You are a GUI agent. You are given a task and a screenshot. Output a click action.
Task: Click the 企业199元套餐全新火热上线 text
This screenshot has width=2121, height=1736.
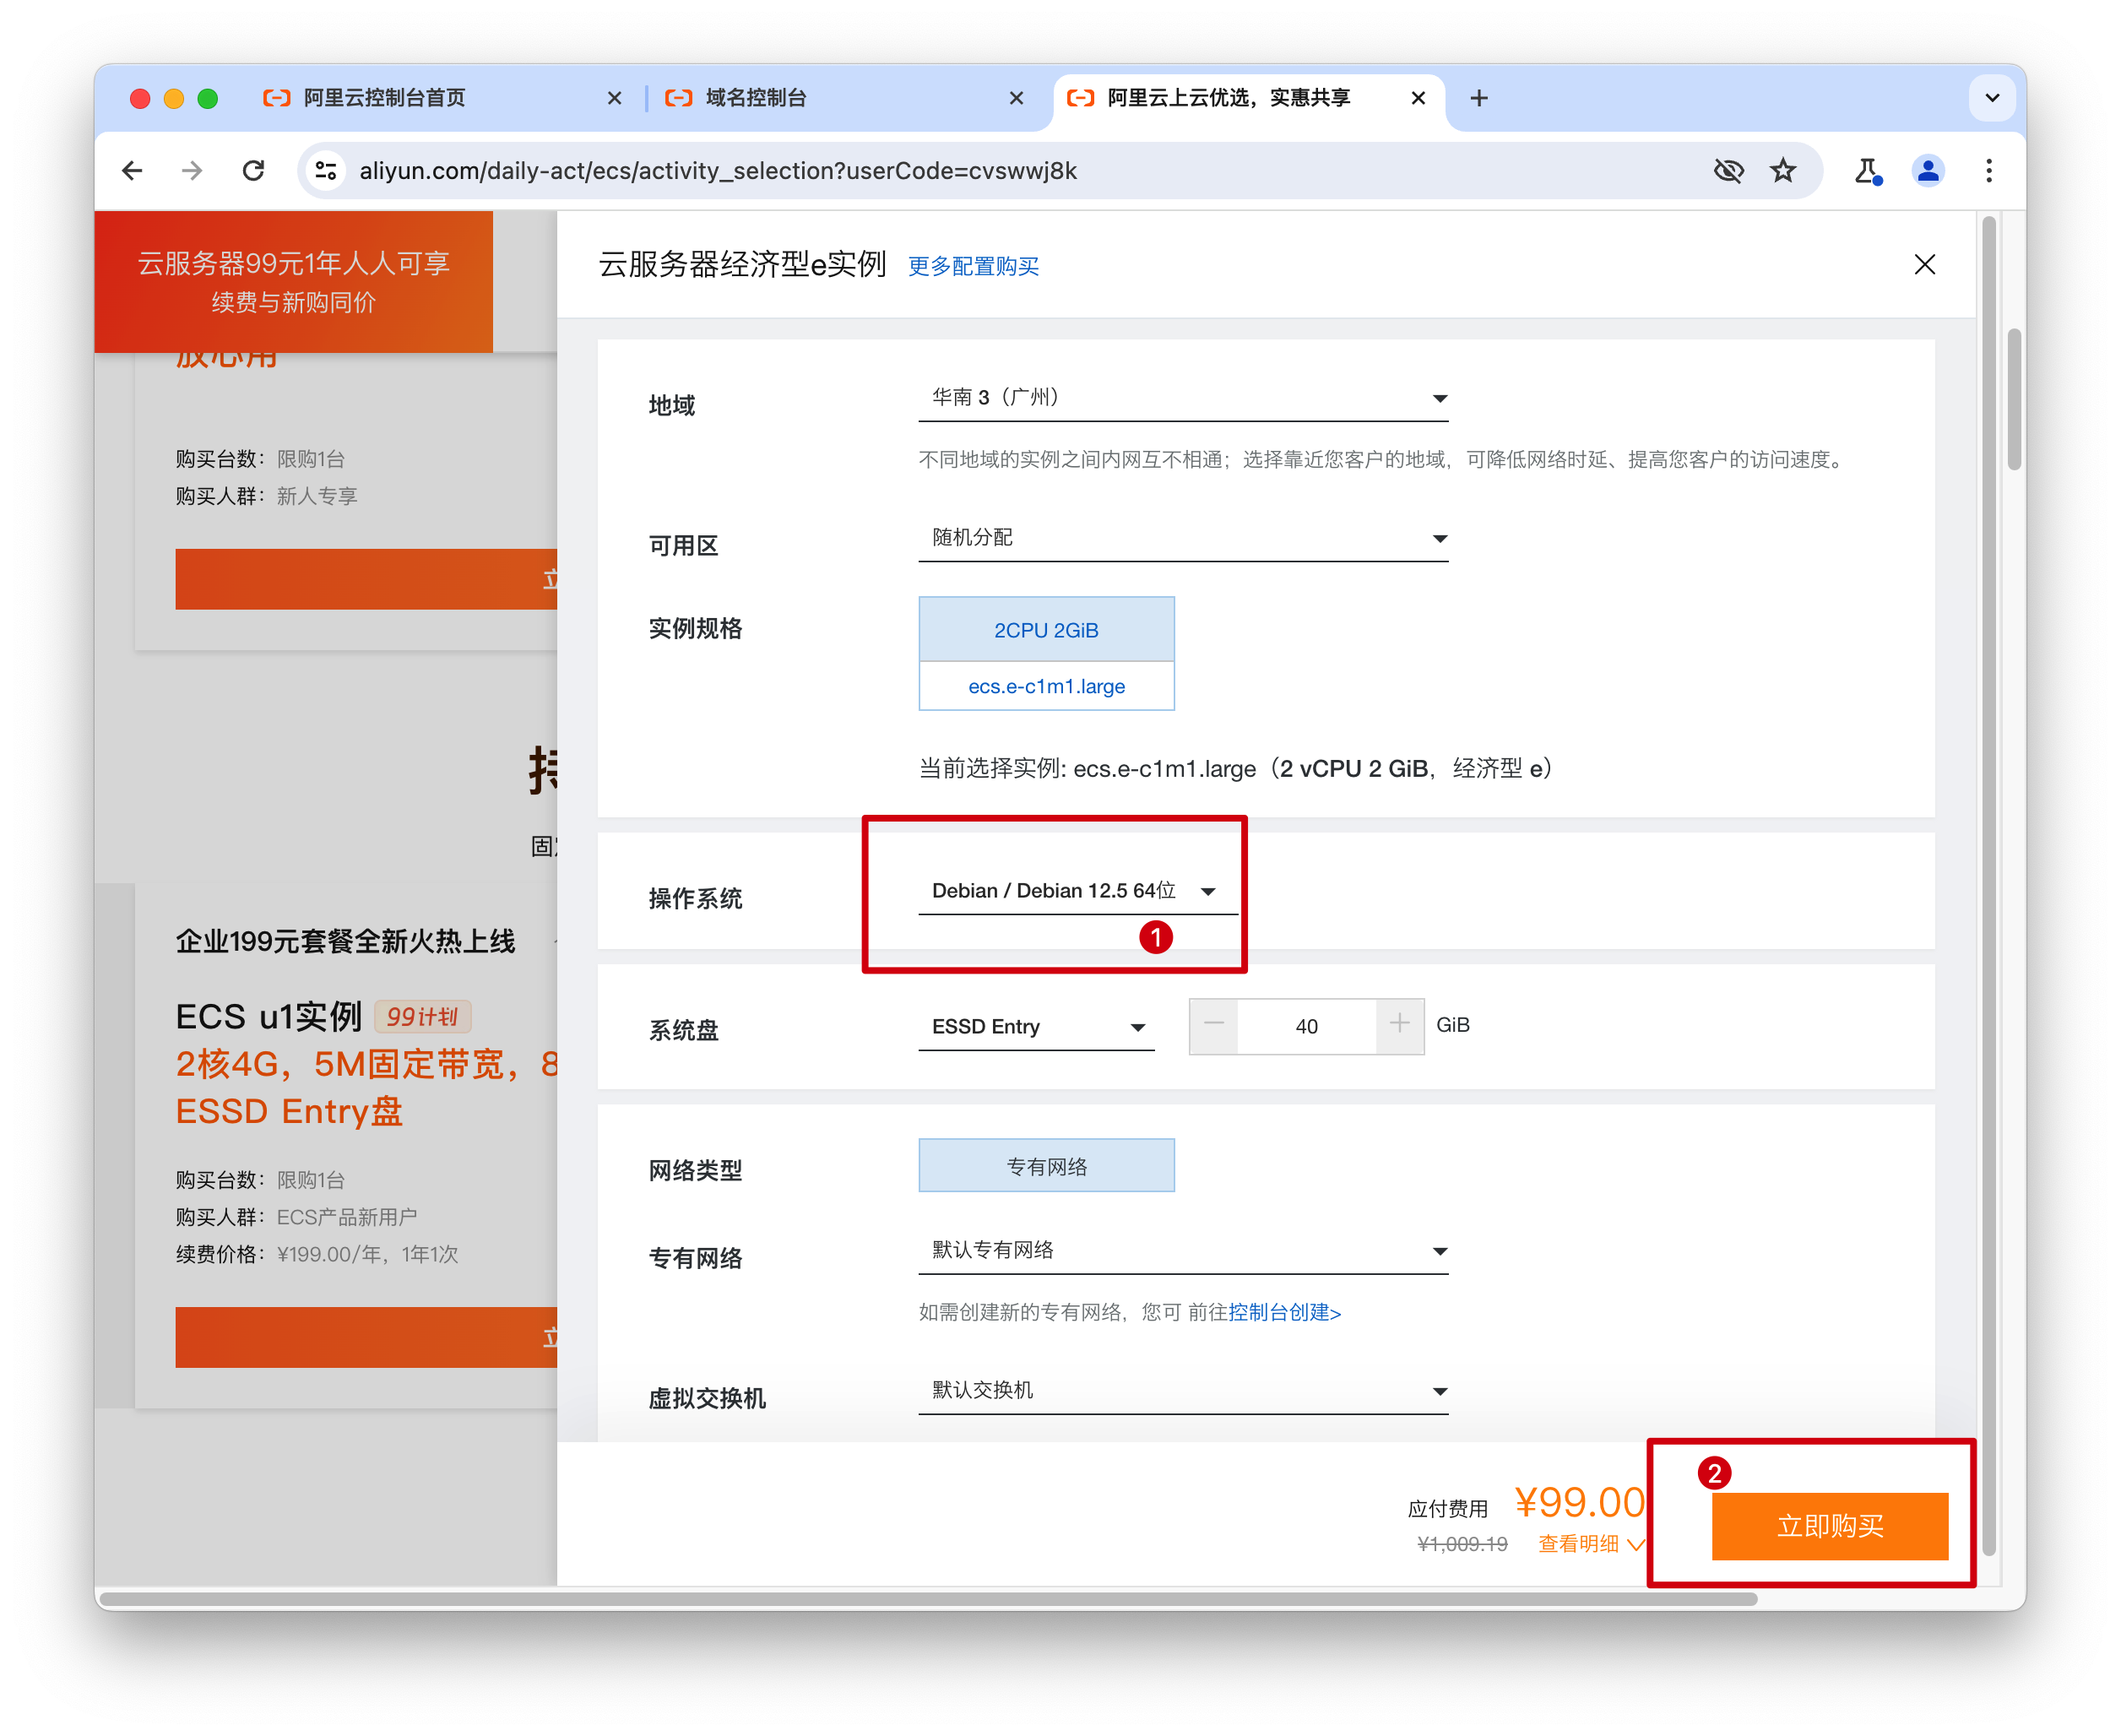click(345, 941)
